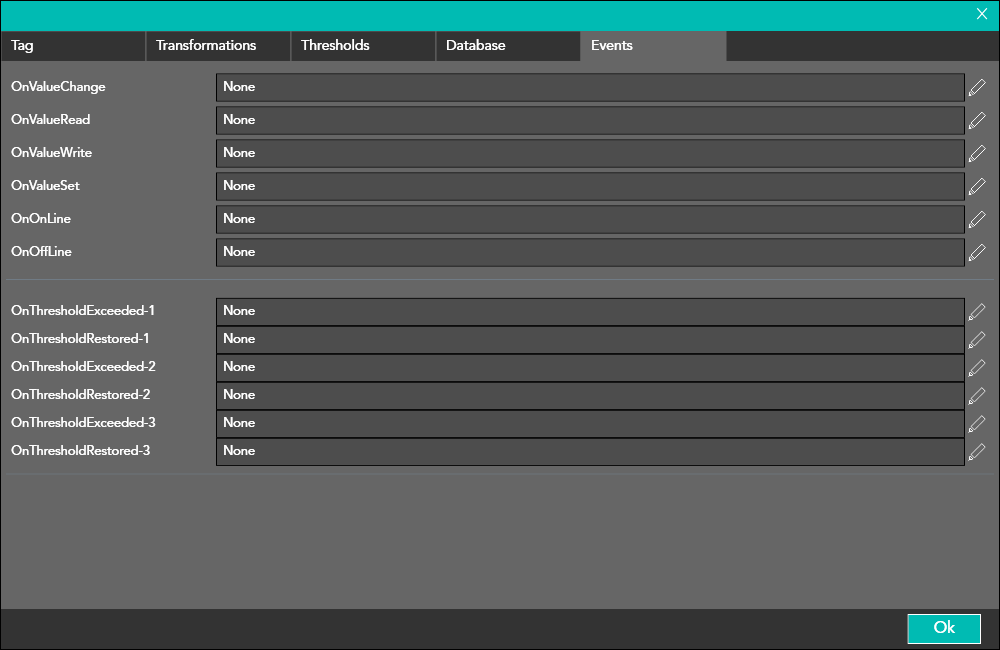Click the OnValueSet edit pencil icon
1000x650 pixels.
pos(977,186)
